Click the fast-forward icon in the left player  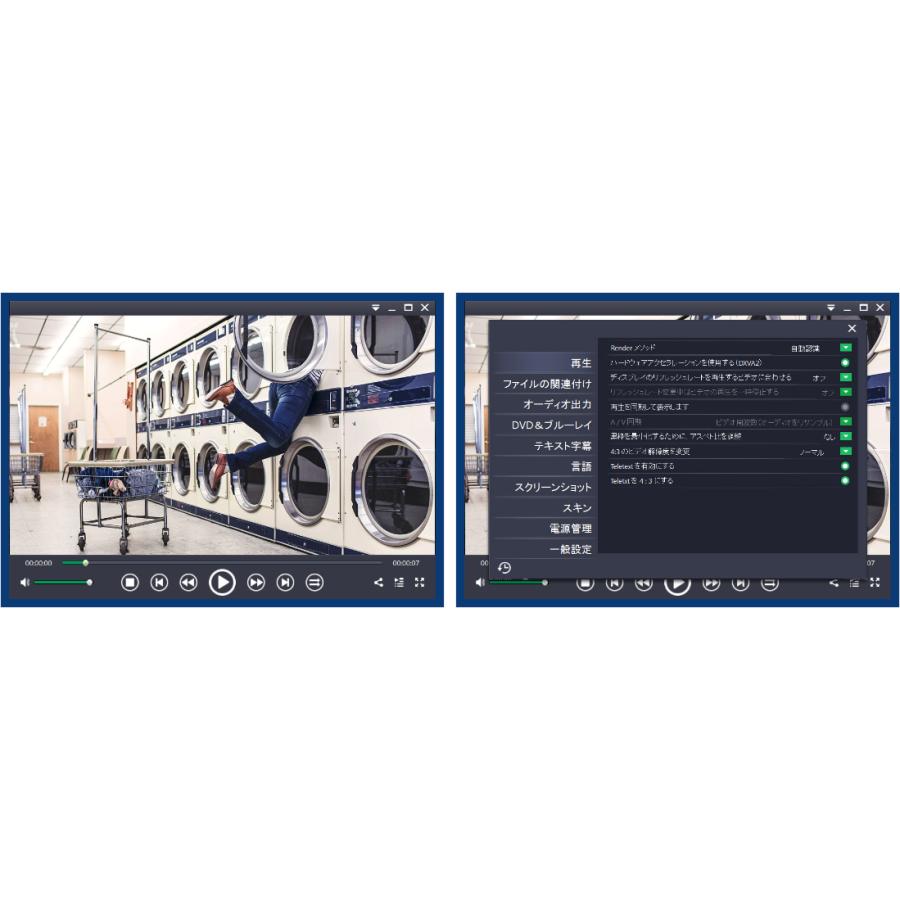pos(256,582)
